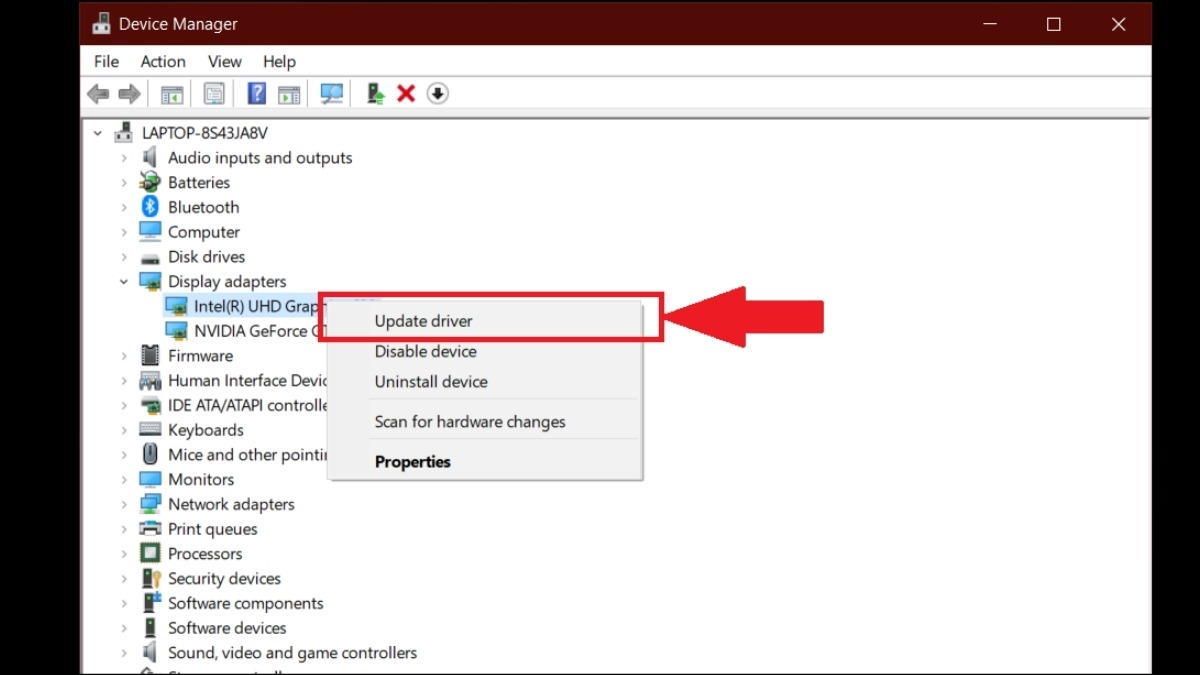Click the Device Manager title bar icon
Viewport: 1200px width, 675px height.
pos(100,24)
